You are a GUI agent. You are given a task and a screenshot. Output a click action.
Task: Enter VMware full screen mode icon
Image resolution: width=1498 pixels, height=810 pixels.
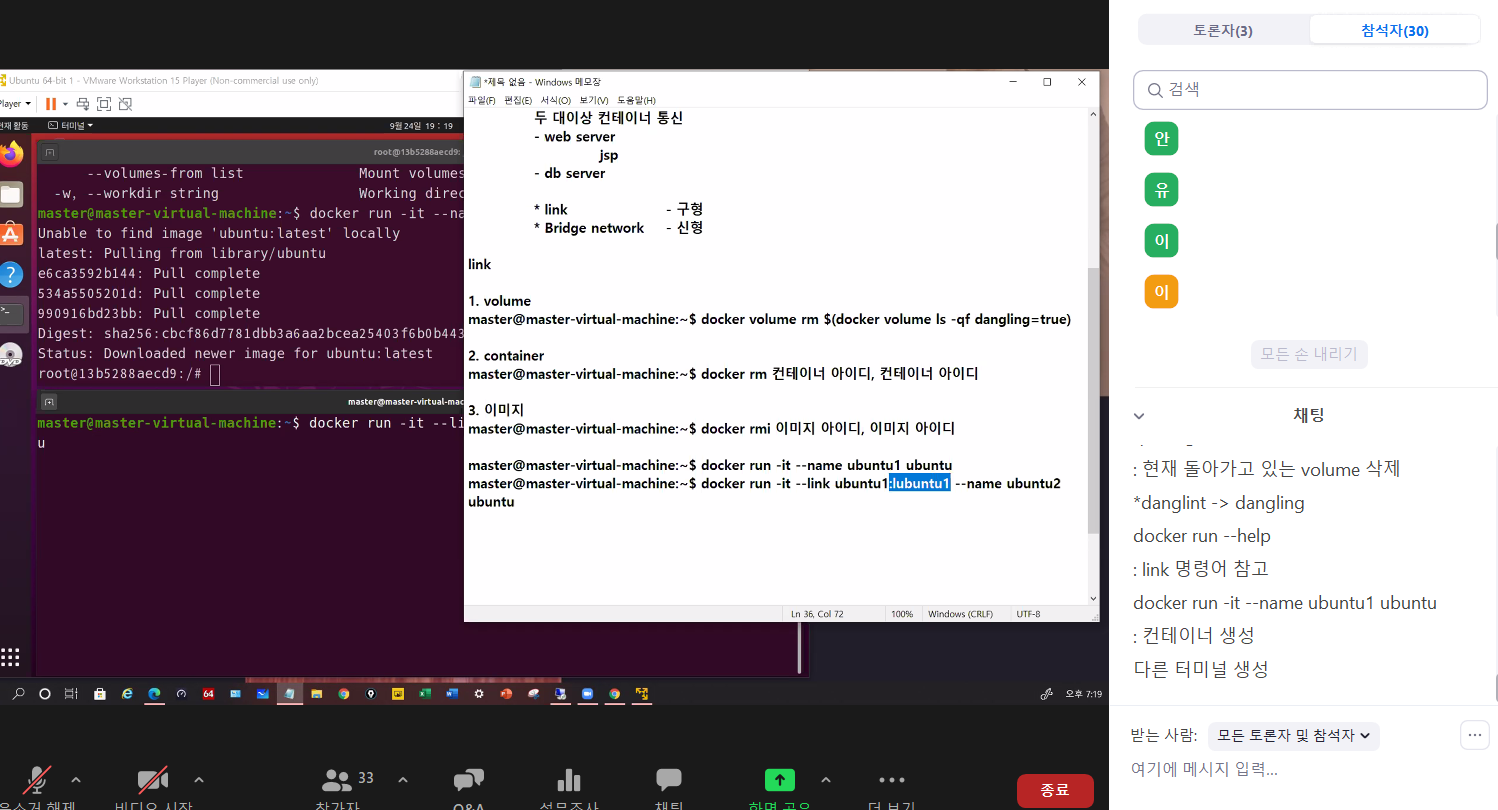103,104
